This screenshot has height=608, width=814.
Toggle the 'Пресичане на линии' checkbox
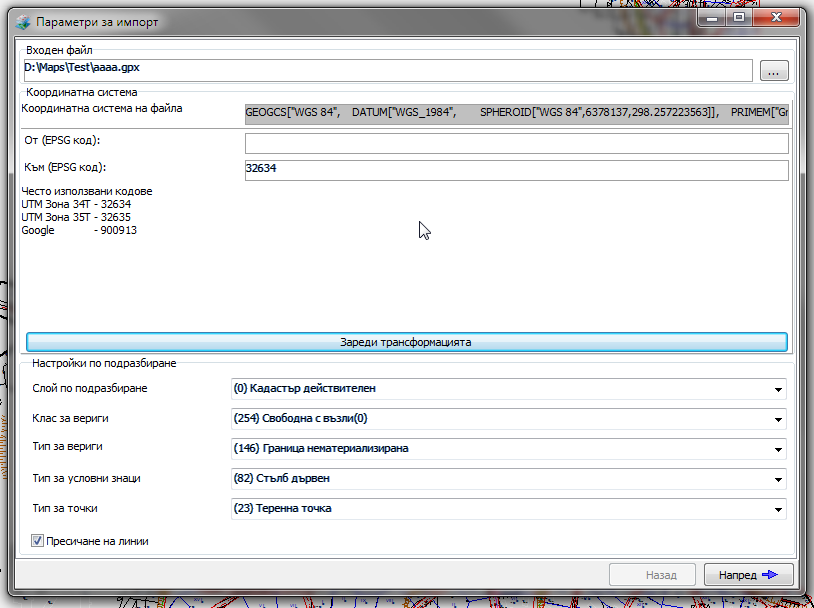click(38, 541)
